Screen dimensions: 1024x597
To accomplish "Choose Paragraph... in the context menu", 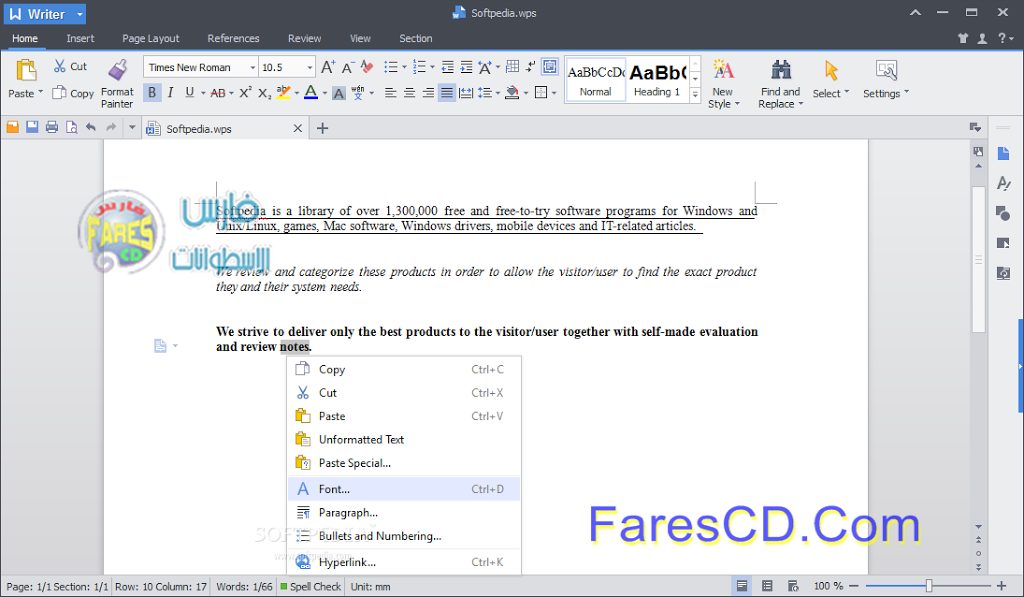I will (404, 513).
